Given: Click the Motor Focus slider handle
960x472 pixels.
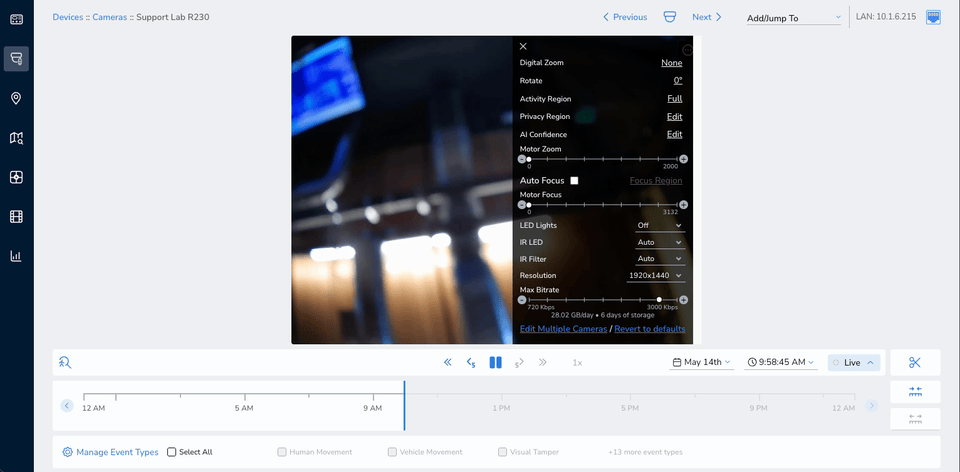Looking at the screenshot, I should pyautogui.click(x=529, y=205).
